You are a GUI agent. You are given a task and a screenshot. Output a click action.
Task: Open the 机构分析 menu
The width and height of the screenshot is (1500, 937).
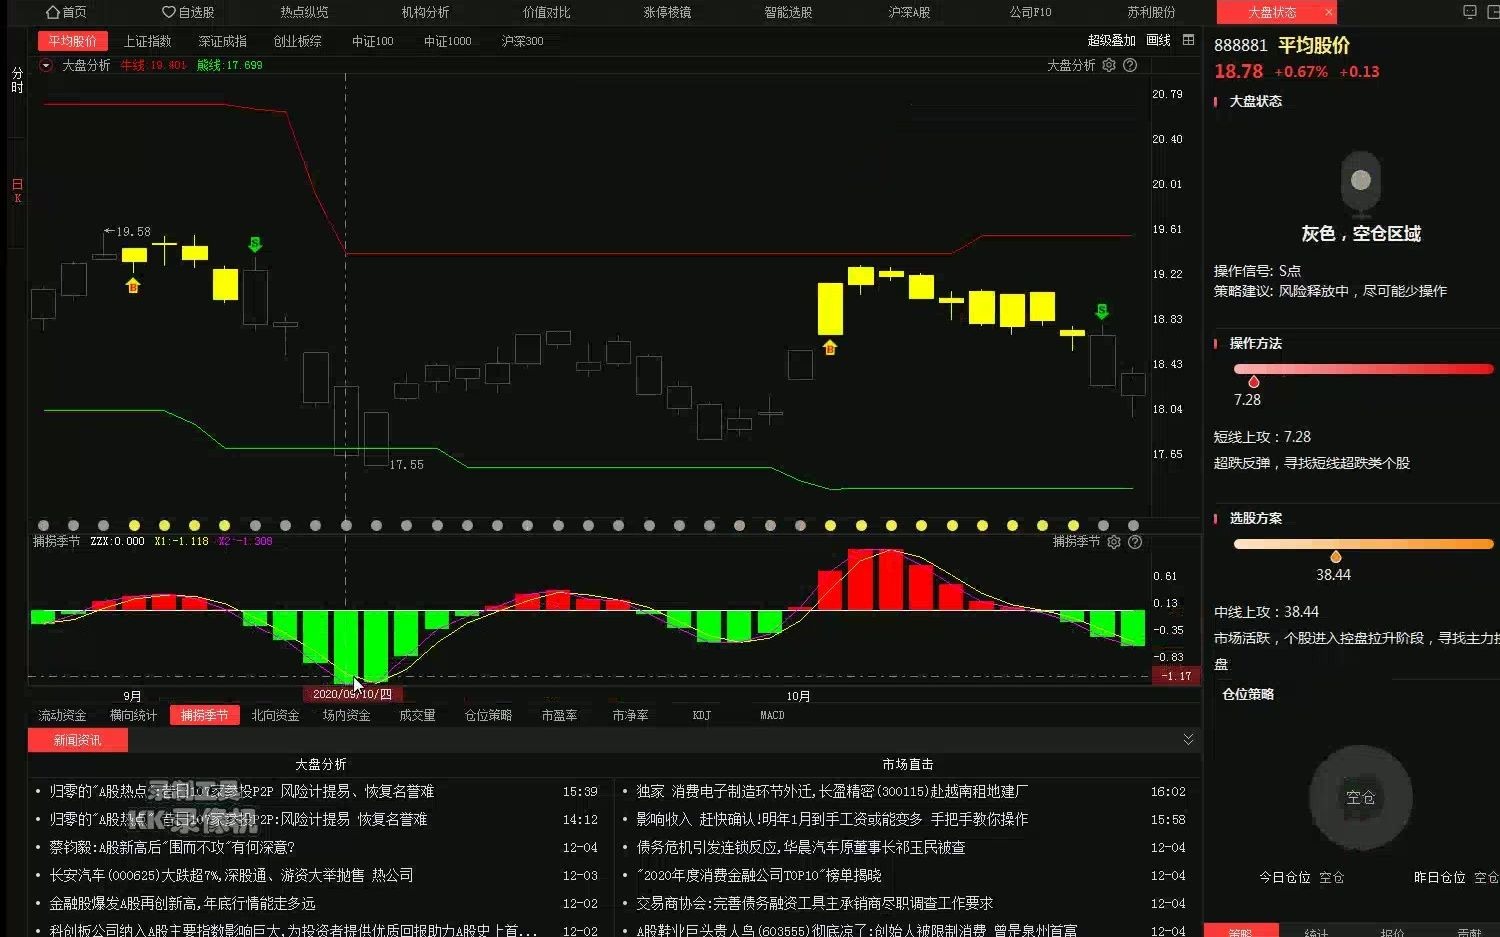[425, 12]
